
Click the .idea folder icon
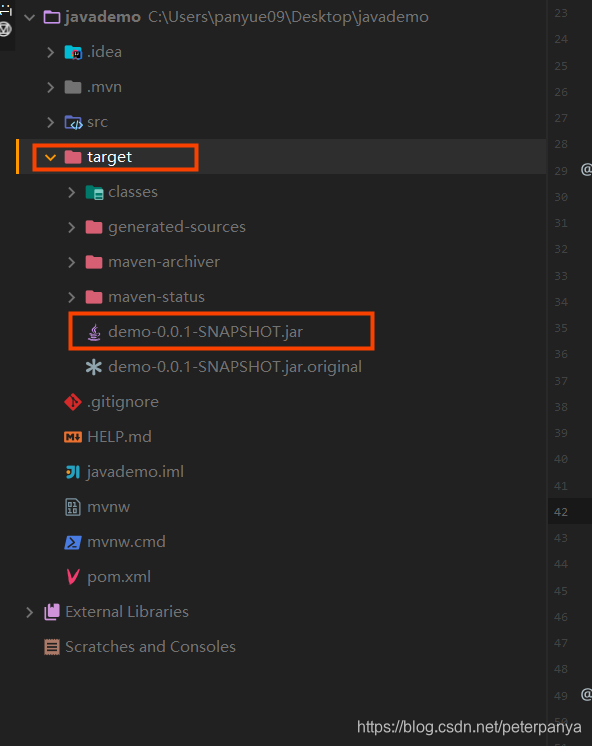(73, 52)
